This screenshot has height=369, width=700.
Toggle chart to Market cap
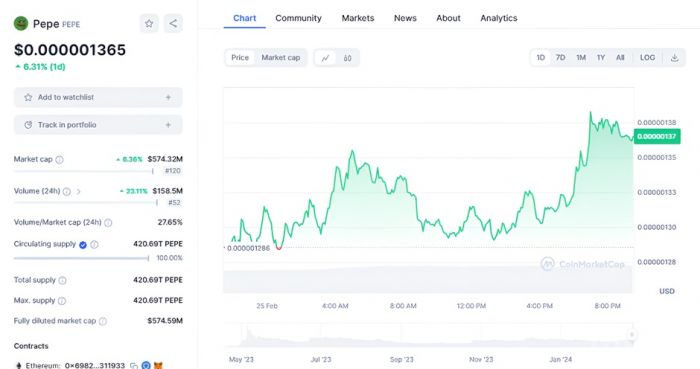281,58
